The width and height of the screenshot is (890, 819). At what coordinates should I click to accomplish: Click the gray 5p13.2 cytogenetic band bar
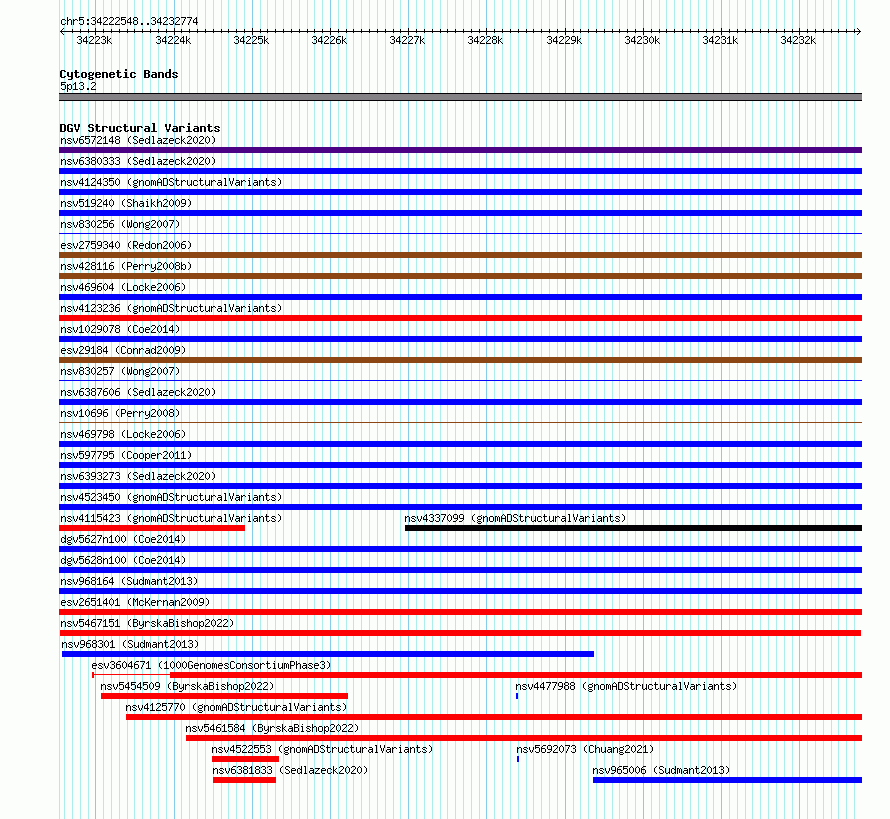pos(461,98)
